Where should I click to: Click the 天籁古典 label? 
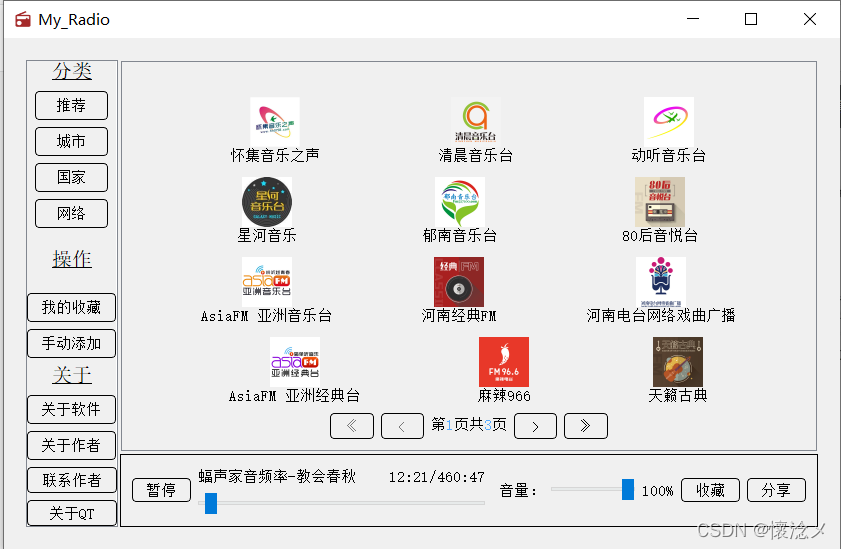pos(678,396)
